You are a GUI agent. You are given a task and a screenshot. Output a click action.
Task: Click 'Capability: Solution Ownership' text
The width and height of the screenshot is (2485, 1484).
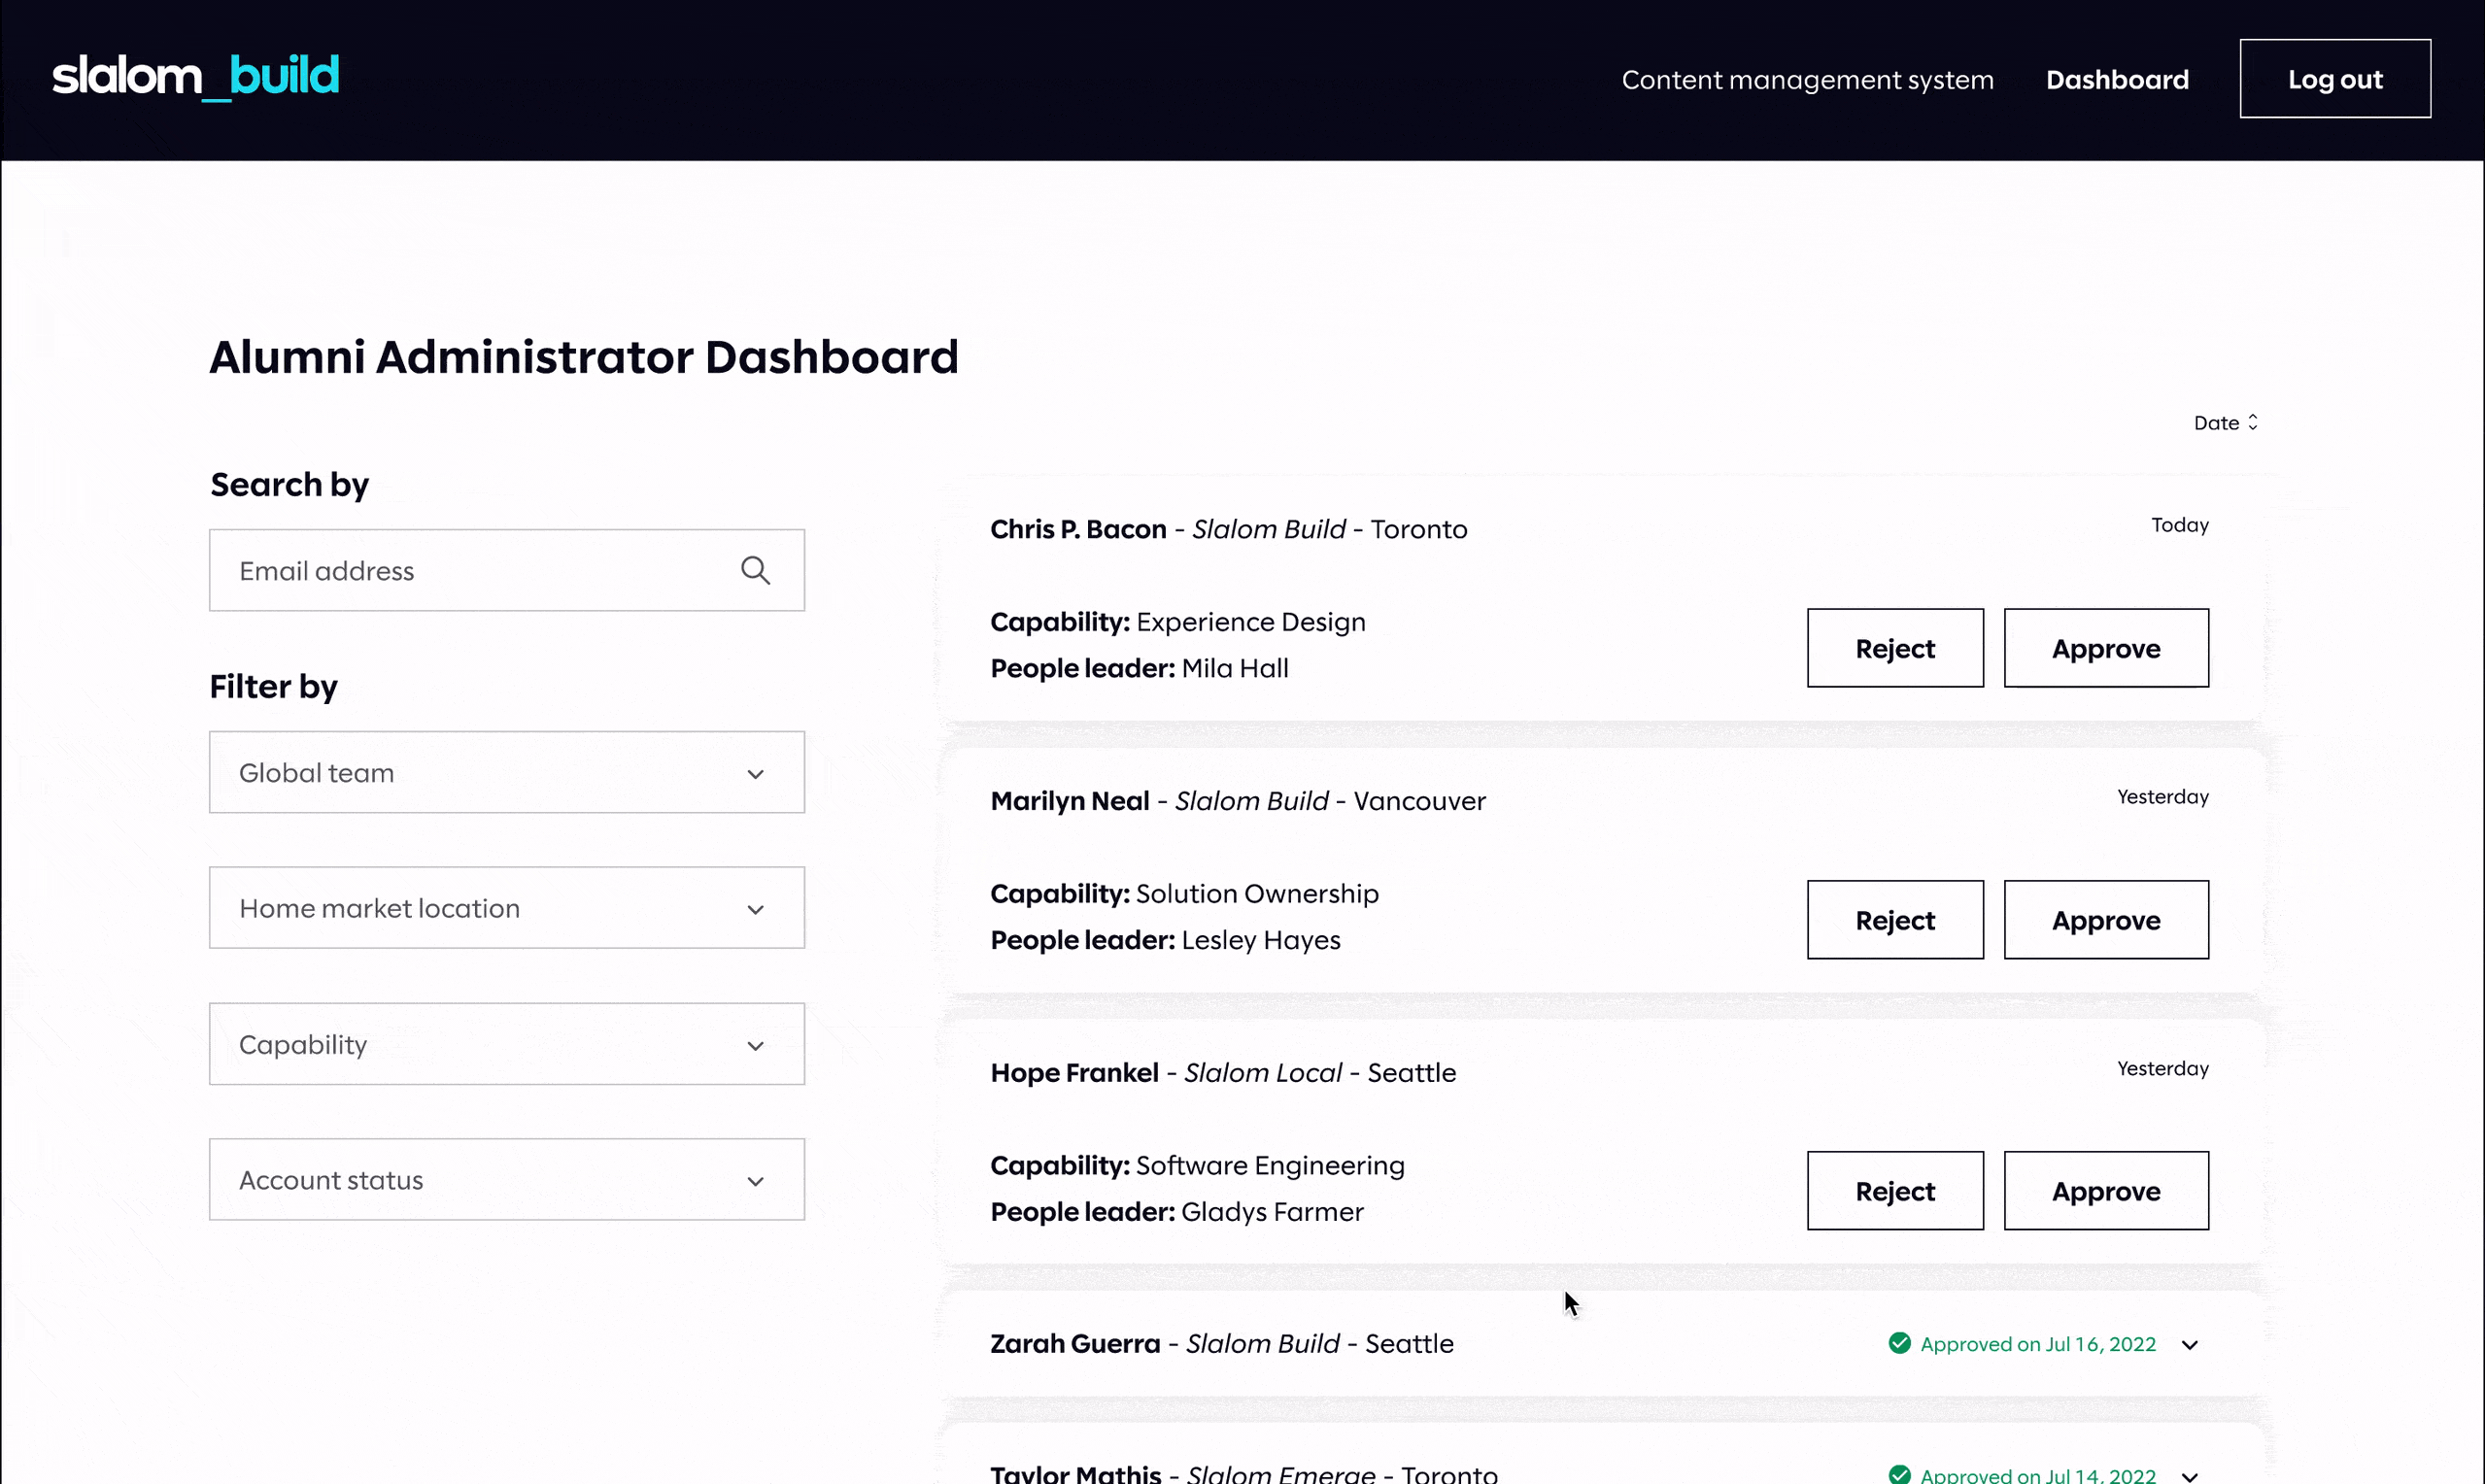click(1184, 894)
